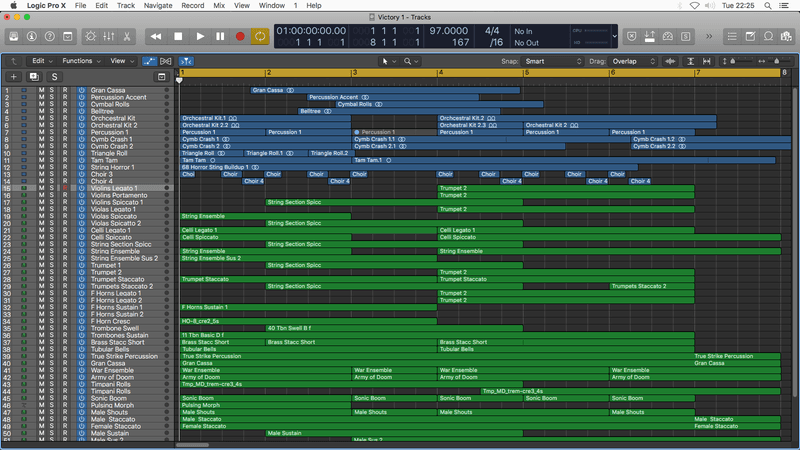The image size is (800, 450).
Task: Open the Library panel button
Action: point(14,36)
